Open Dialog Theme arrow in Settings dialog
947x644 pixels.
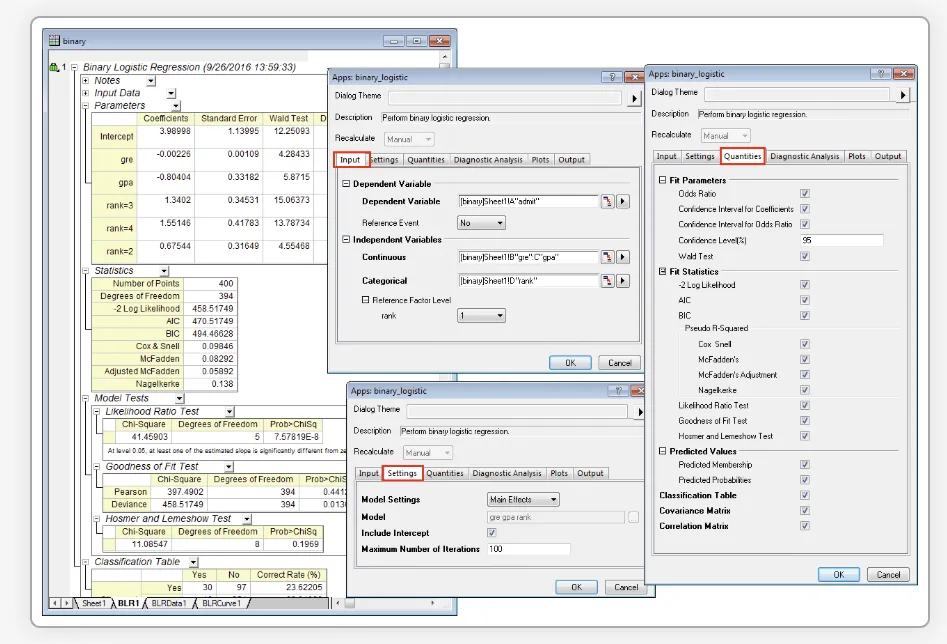(639, 412)
